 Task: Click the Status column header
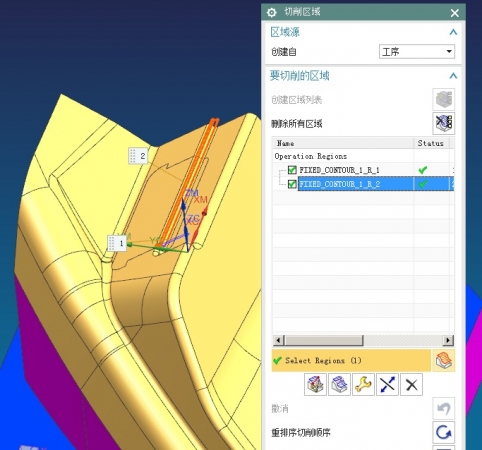[431, 143]
